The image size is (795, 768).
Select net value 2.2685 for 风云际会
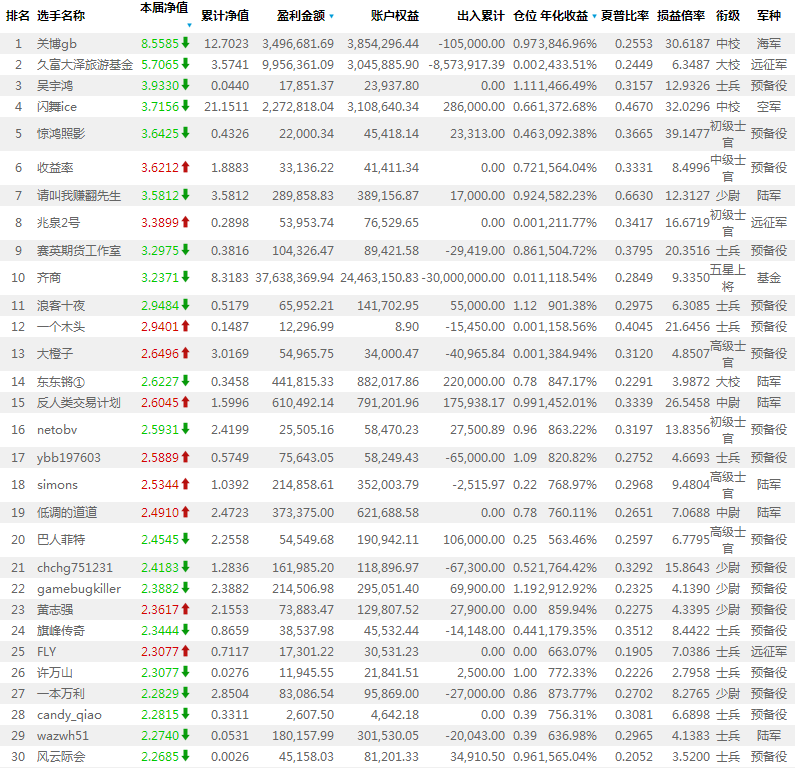tap(160, 757)
